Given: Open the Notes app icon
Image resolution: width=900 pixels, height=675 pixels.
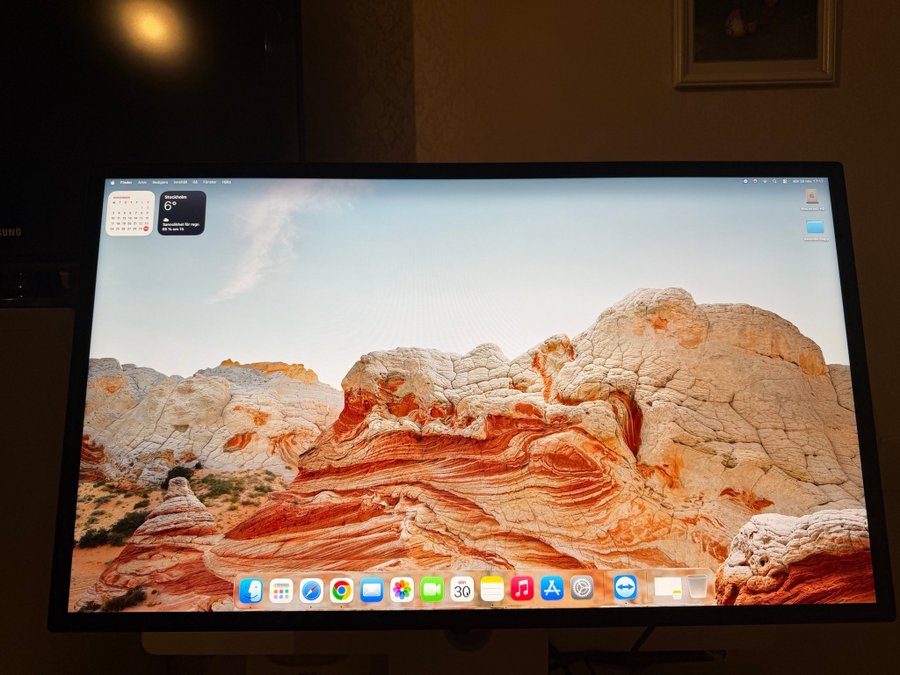Looking at the screenshot, I should (492, 589).
